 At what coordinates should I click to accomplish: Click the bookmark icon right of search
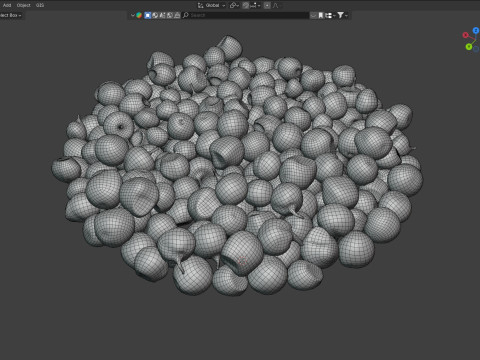pos(321,15)
